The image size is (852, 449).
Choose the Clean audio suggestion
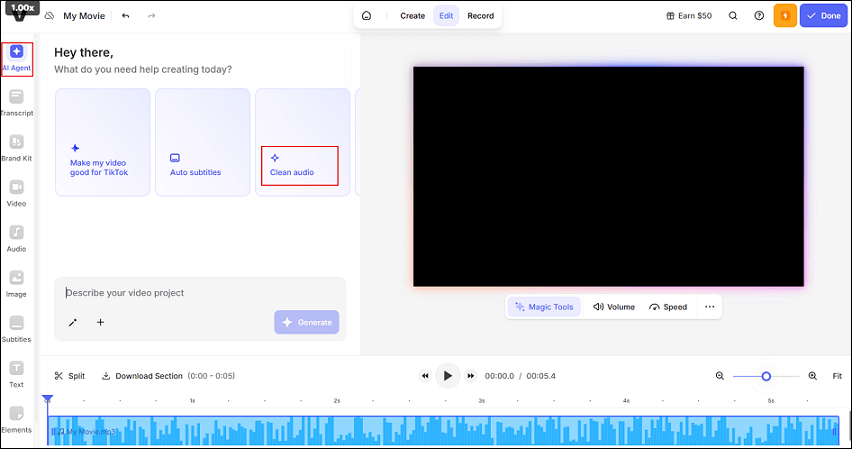[303, 142]
